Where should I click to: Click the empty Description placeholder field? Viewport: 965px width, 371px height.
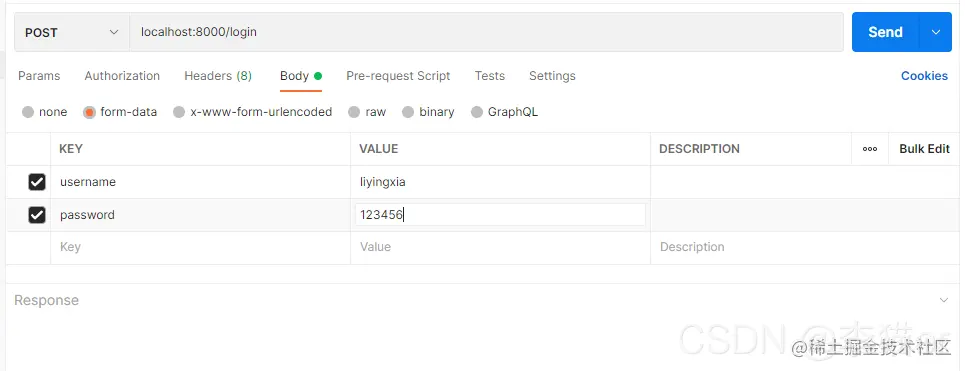(x=806, y=247)
